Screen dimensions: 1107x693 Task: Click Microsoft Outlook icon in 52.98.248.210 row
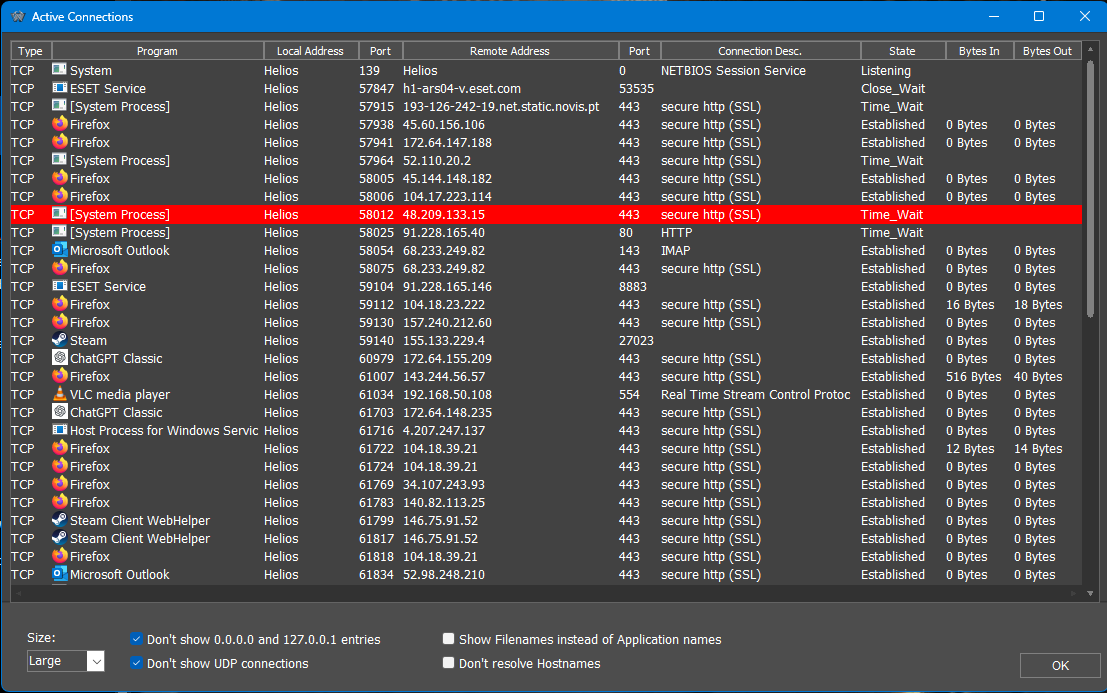coord(59,574)
